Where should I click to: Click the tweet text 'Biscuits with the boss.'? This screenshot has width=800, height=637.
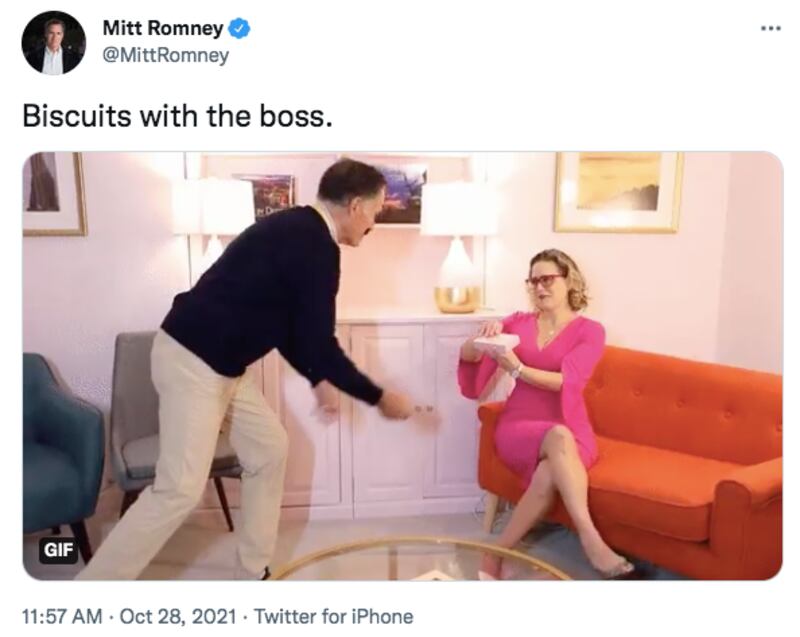point(177,116)
